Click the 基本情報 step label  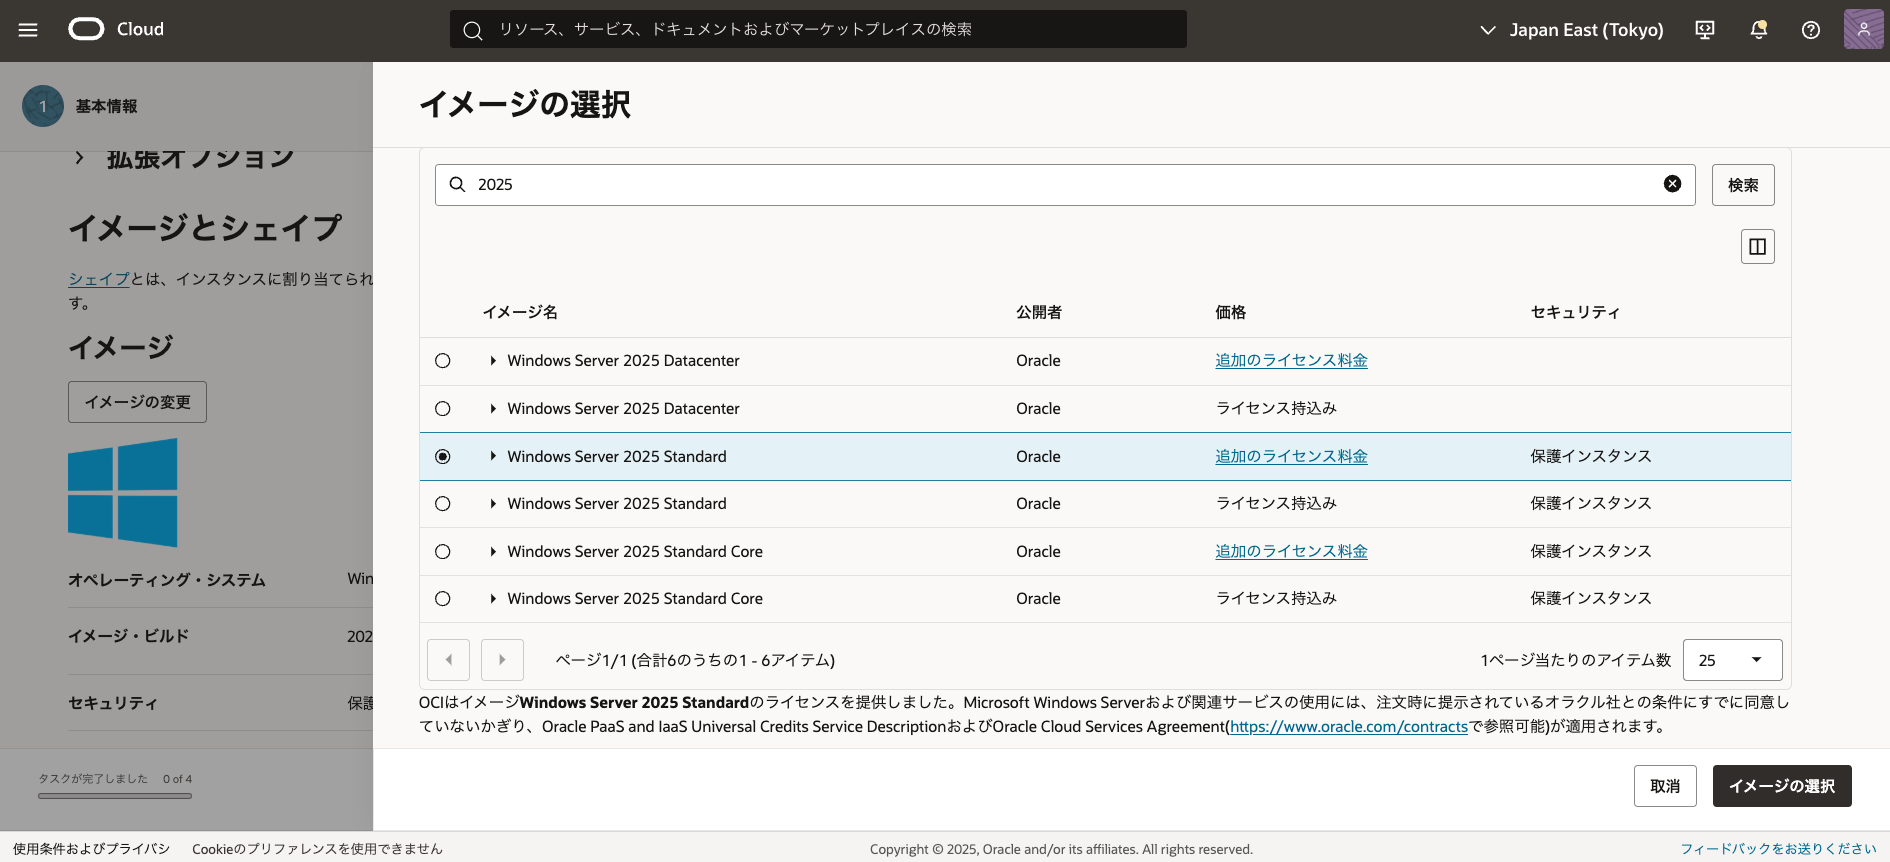click(x=107, y=106)
